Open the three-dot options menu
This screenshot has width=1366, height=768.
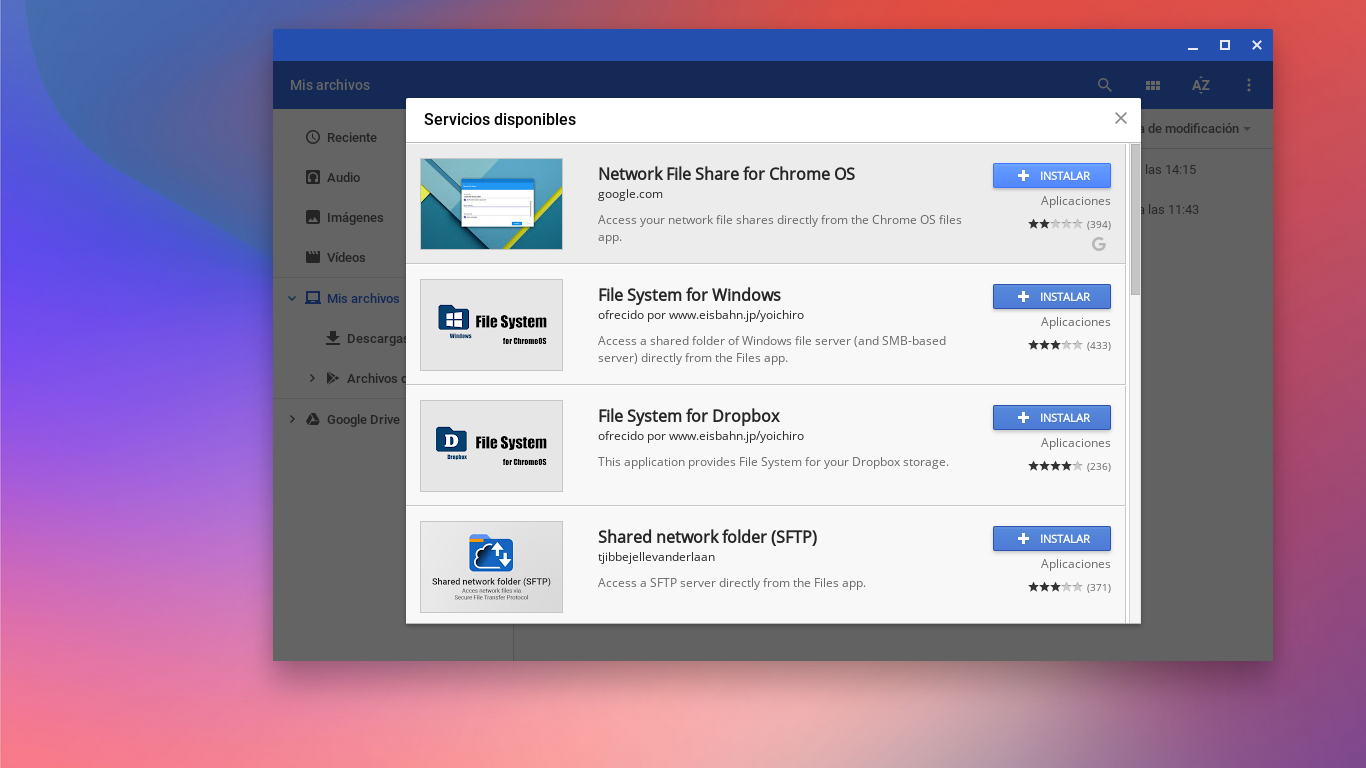tap(1248, 85)
